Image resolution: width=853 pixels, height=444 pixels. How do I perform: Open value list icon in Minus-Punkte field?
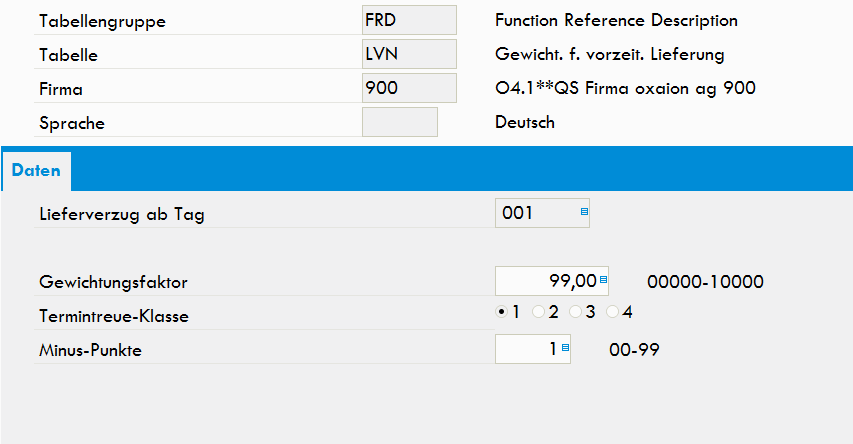[x=565, y=348]
